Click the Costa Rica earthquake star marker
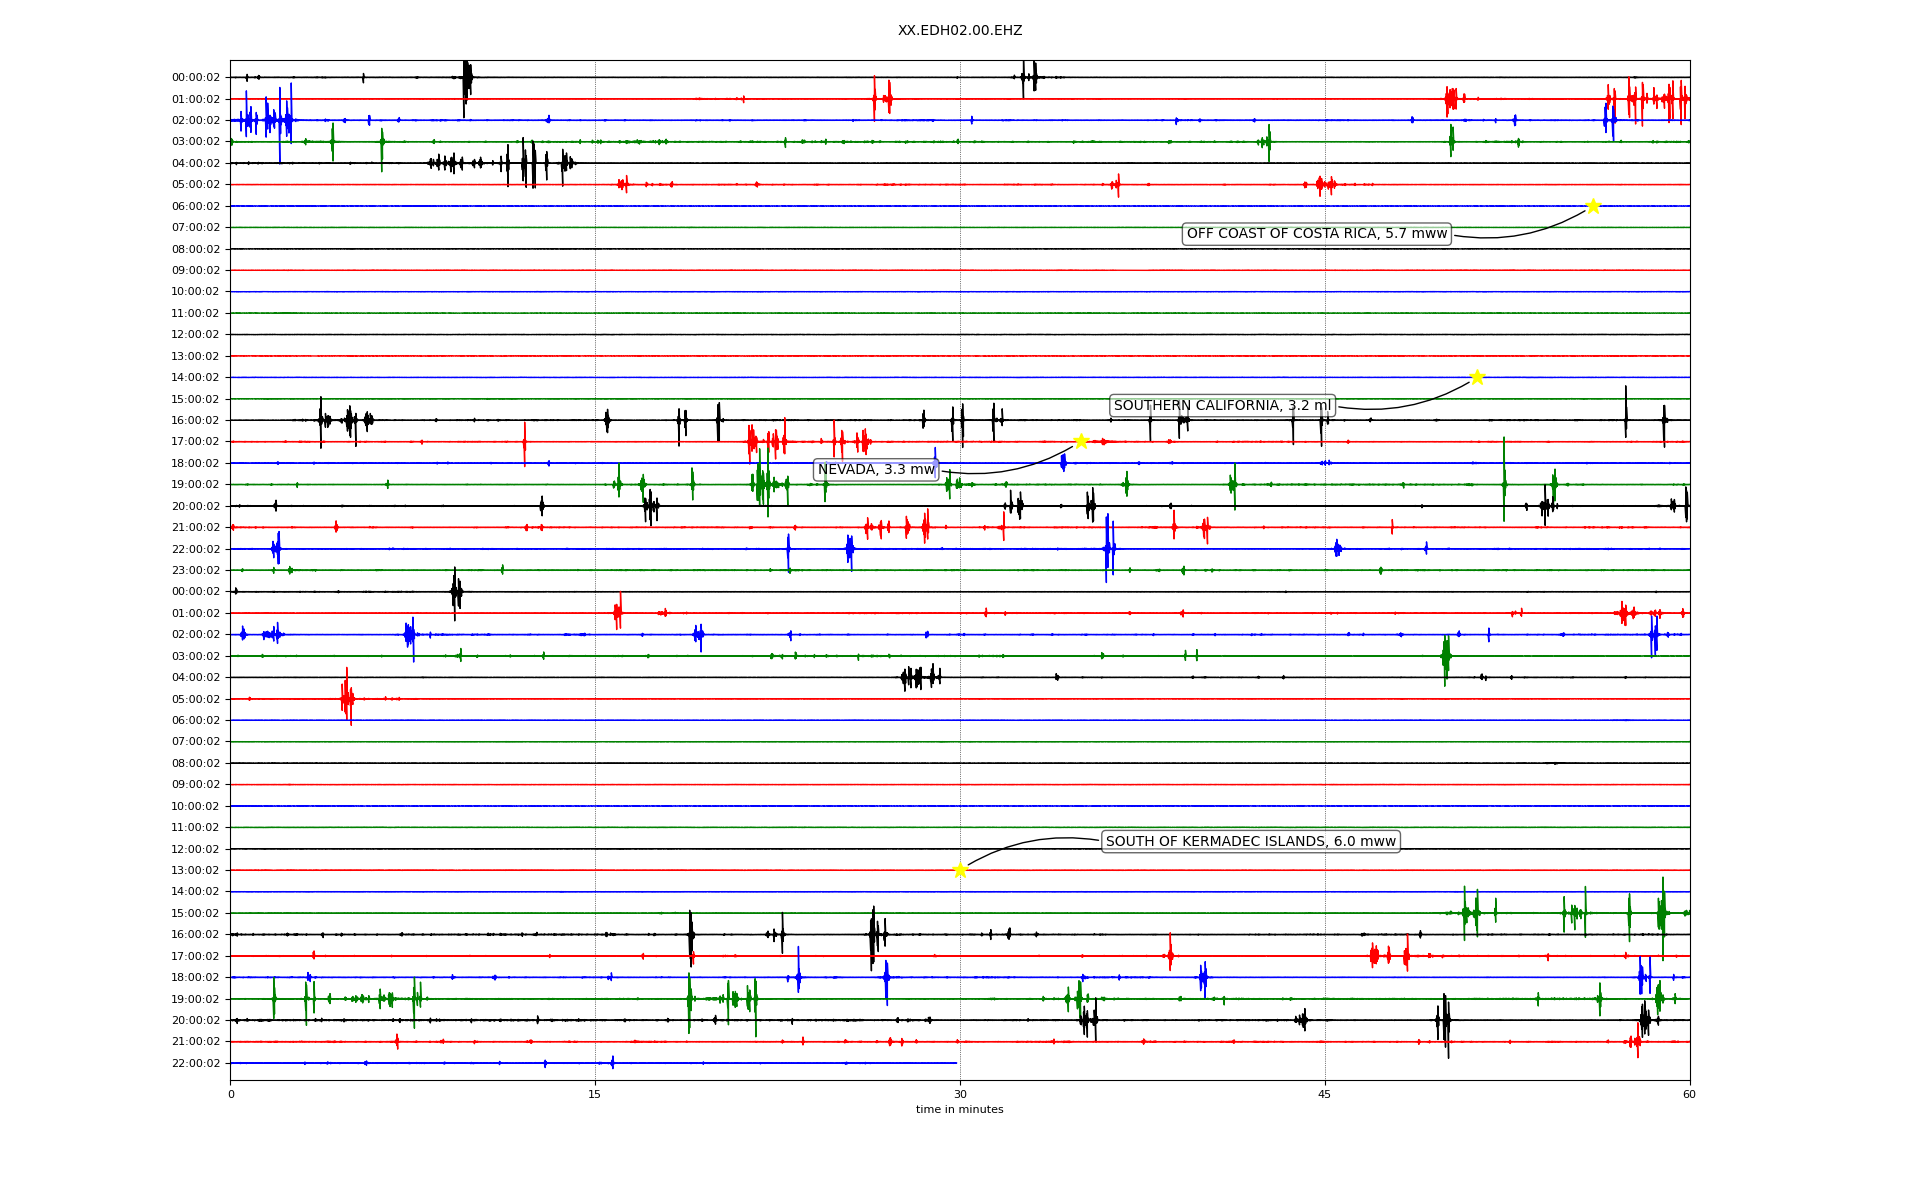This screenshot has width=1920, height=1200. pos(1593,206)
